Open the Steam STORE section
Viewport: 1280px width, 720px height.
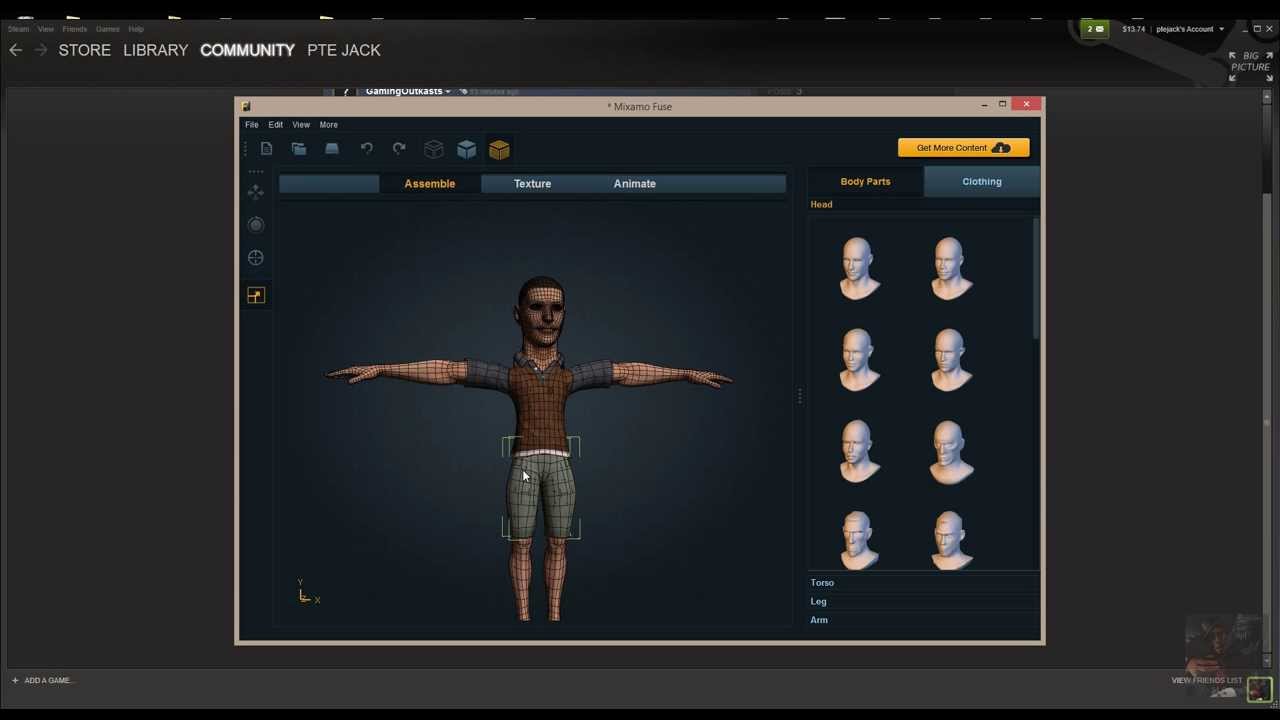[x=85, y=50]
